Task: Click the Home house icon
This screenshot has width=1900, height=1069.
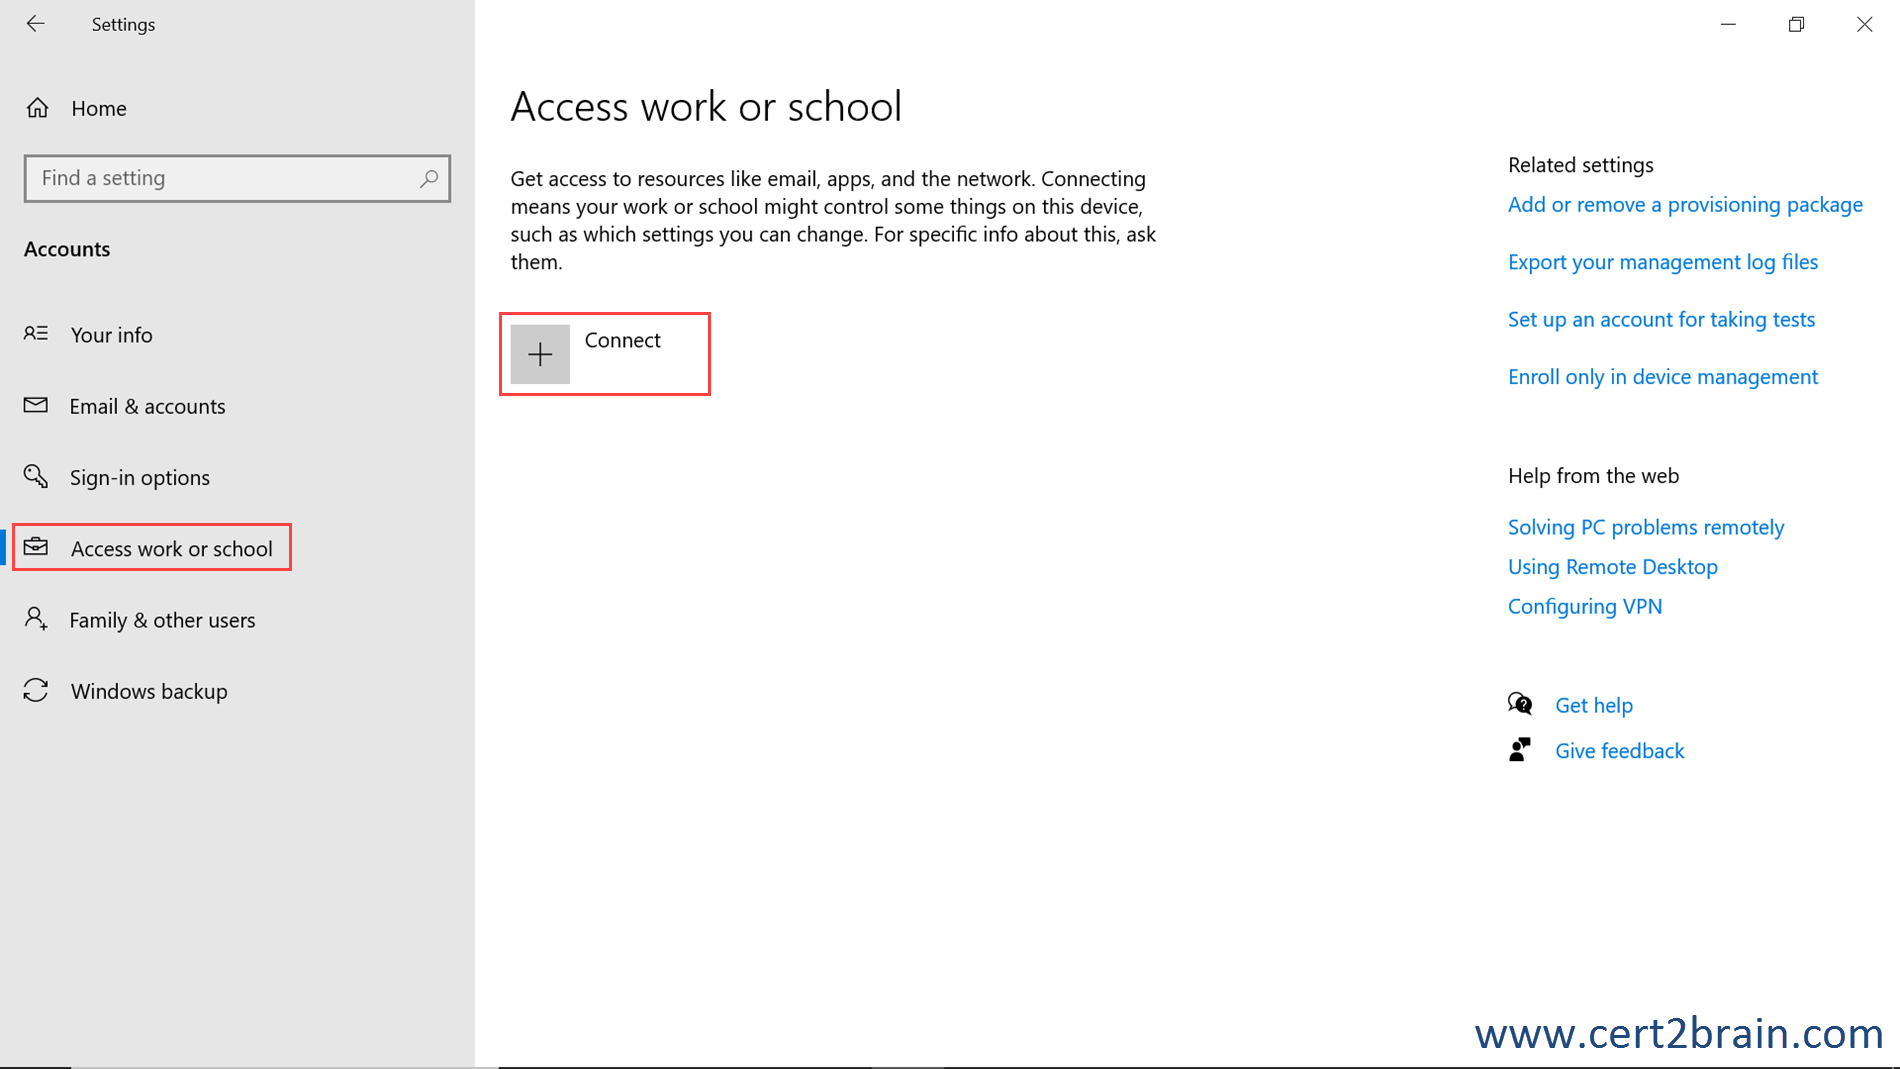Action: tap(38, 108)
